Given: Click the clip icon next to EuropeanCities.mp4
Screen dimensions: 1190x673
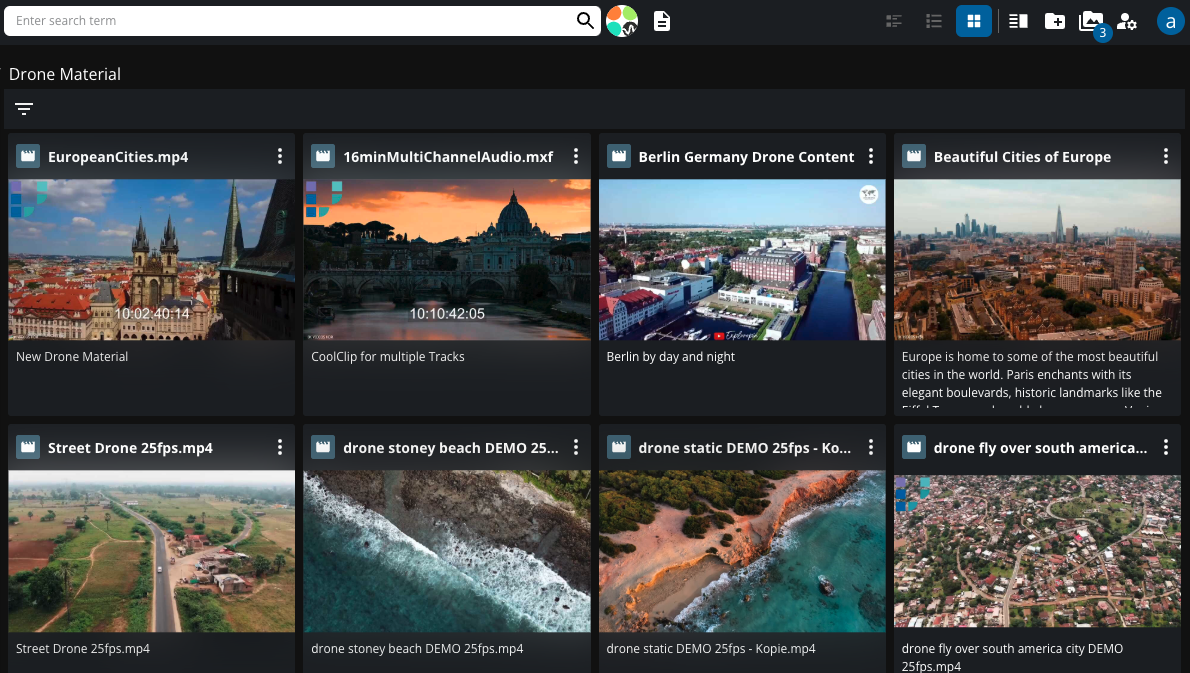Looking at the screenshot, I should pos(28,156).
